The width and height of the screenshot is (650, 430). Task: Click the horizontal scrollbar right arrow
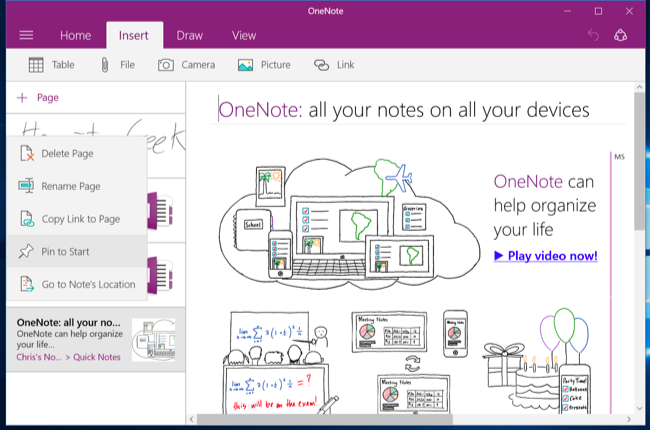tap(629, 419)
